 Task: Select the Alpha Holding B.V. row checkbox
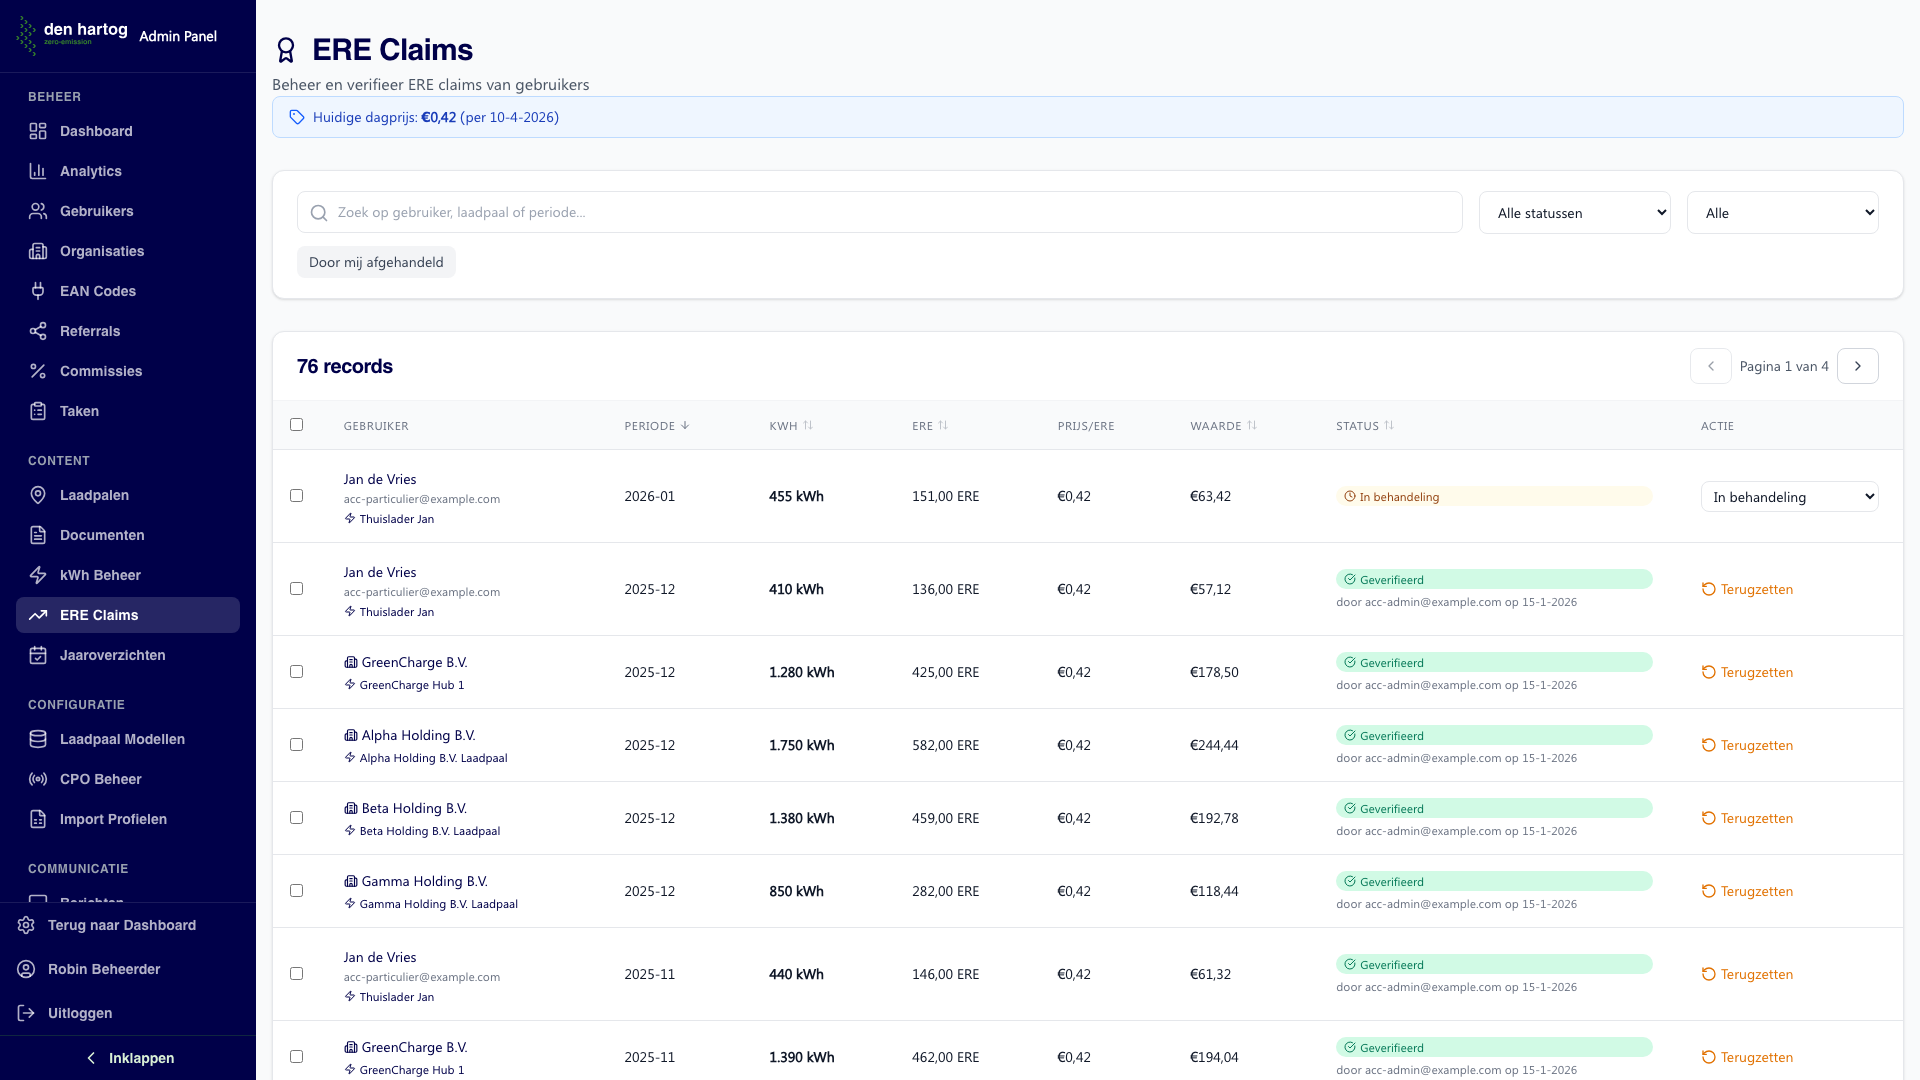click(x=296, y=744)
